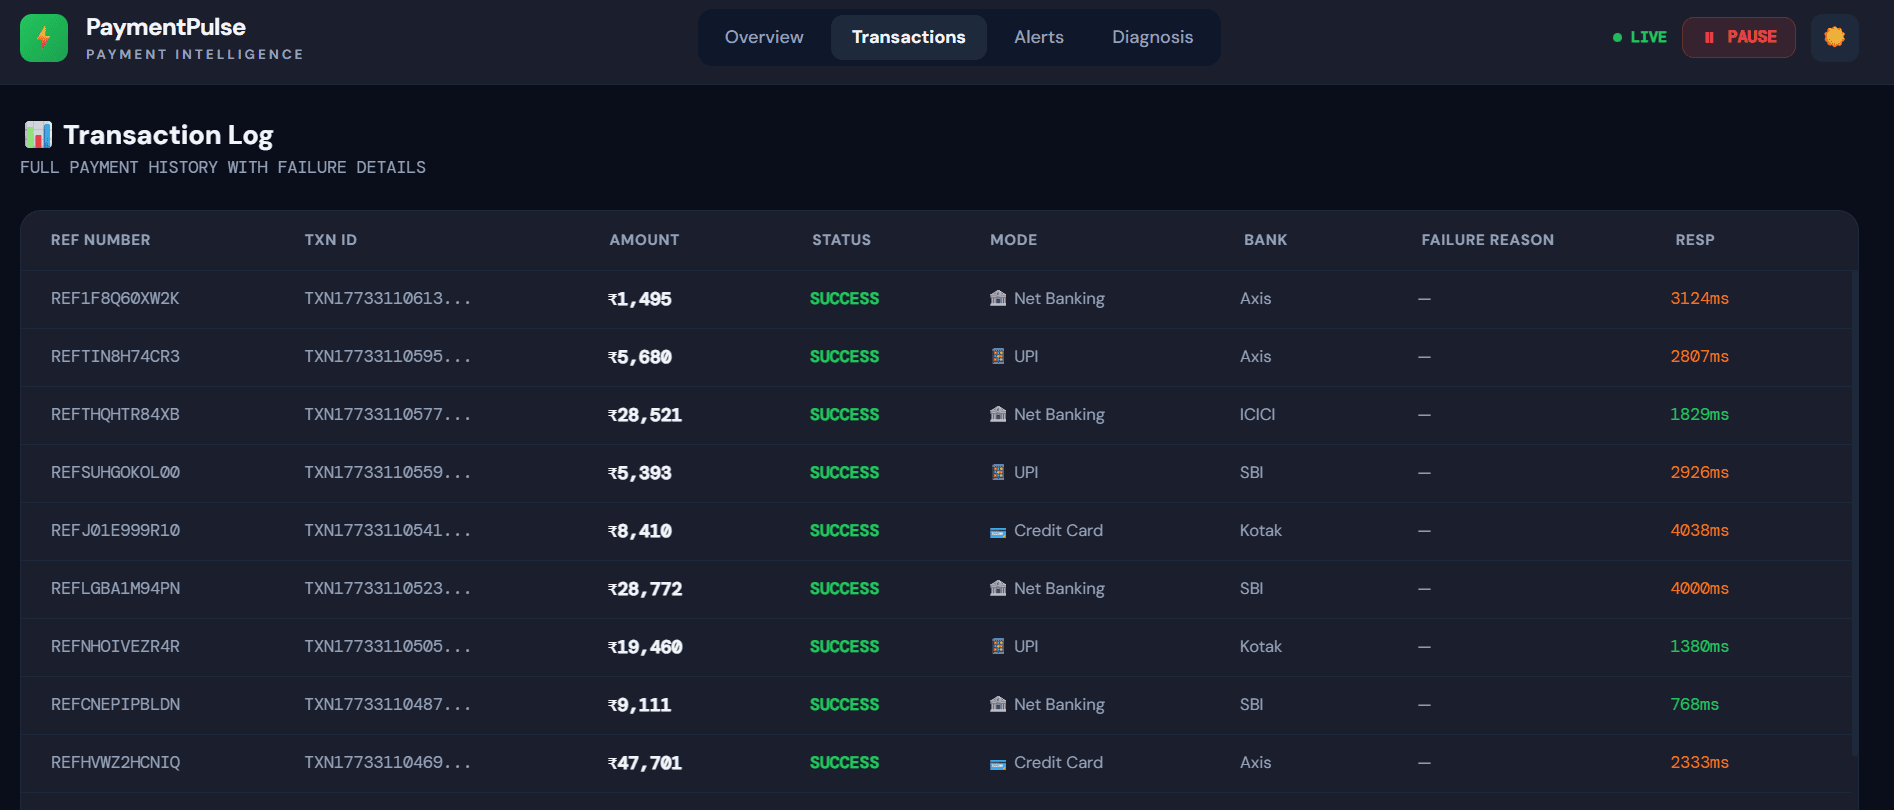
Task: Click transaction ID TXN17733110559...
Action: [388, 472]
